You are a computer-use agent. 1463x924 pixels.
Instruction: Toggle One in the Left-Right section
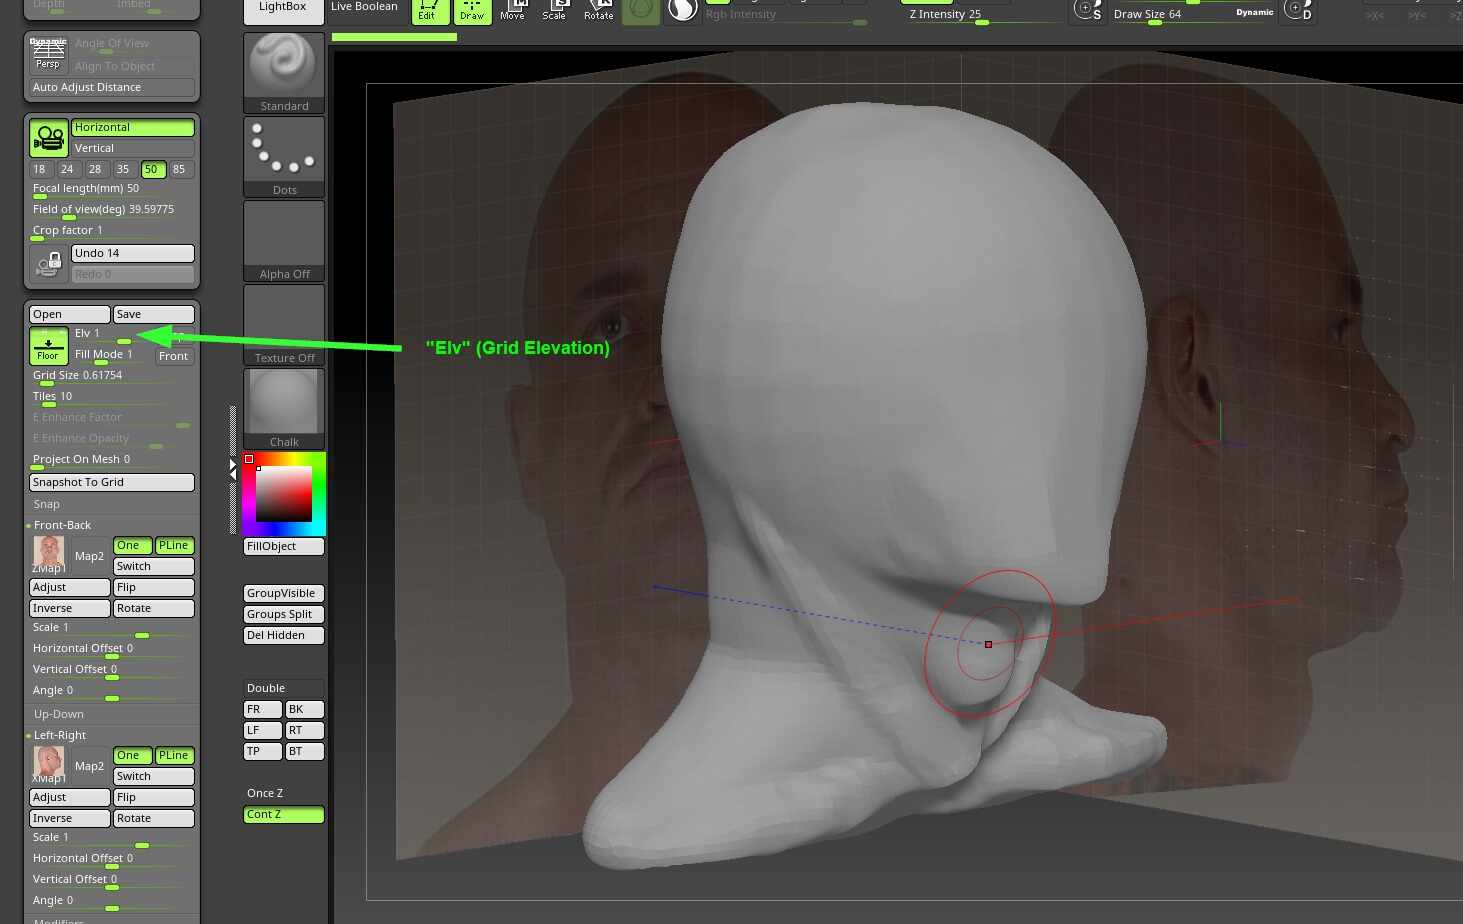132,755
